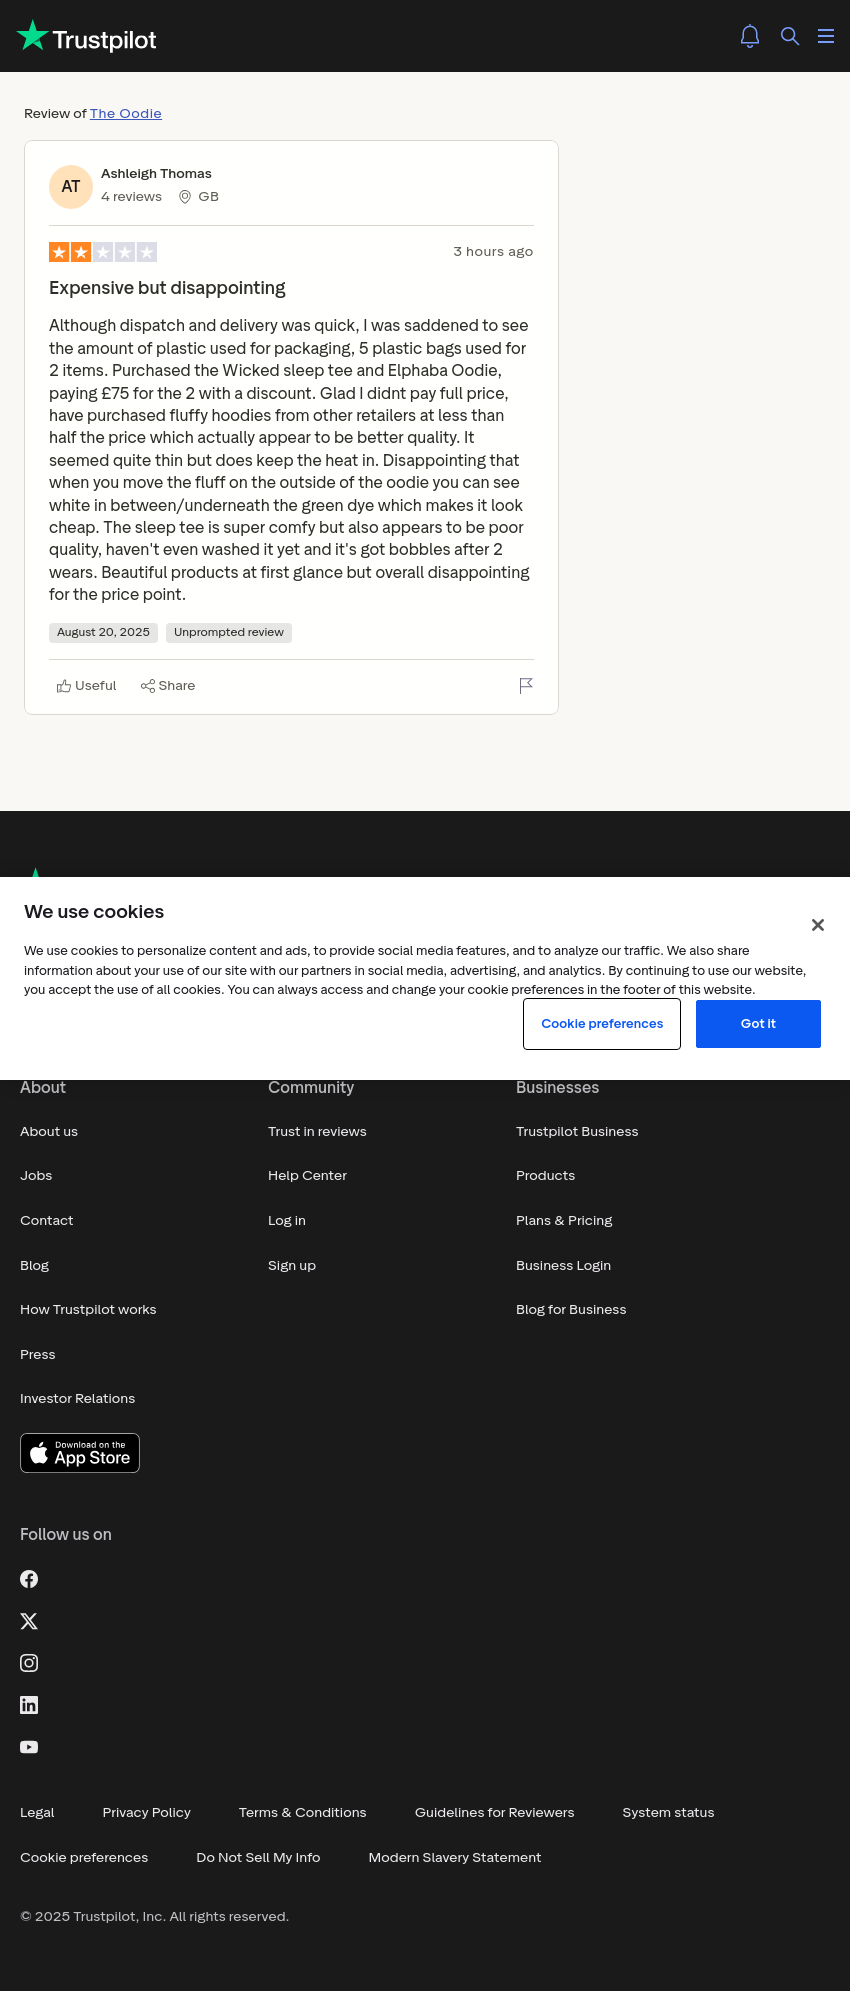
Task: Open the Legal footer link
Action: [x=37, y=1813]
